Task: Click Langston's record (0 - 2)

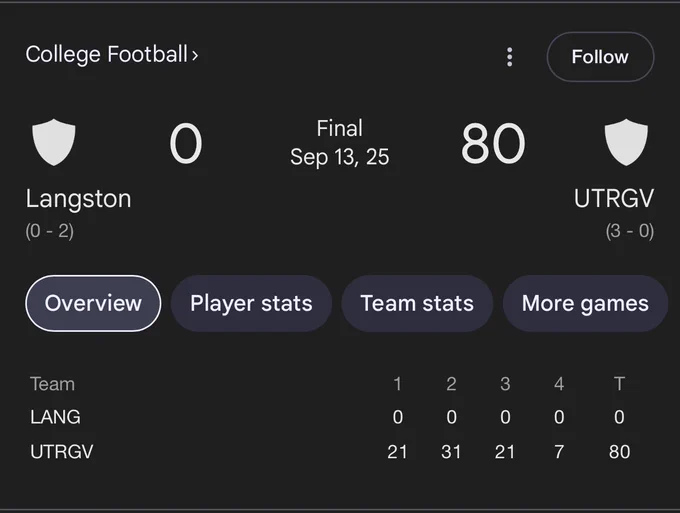Action: click(49, 231)
